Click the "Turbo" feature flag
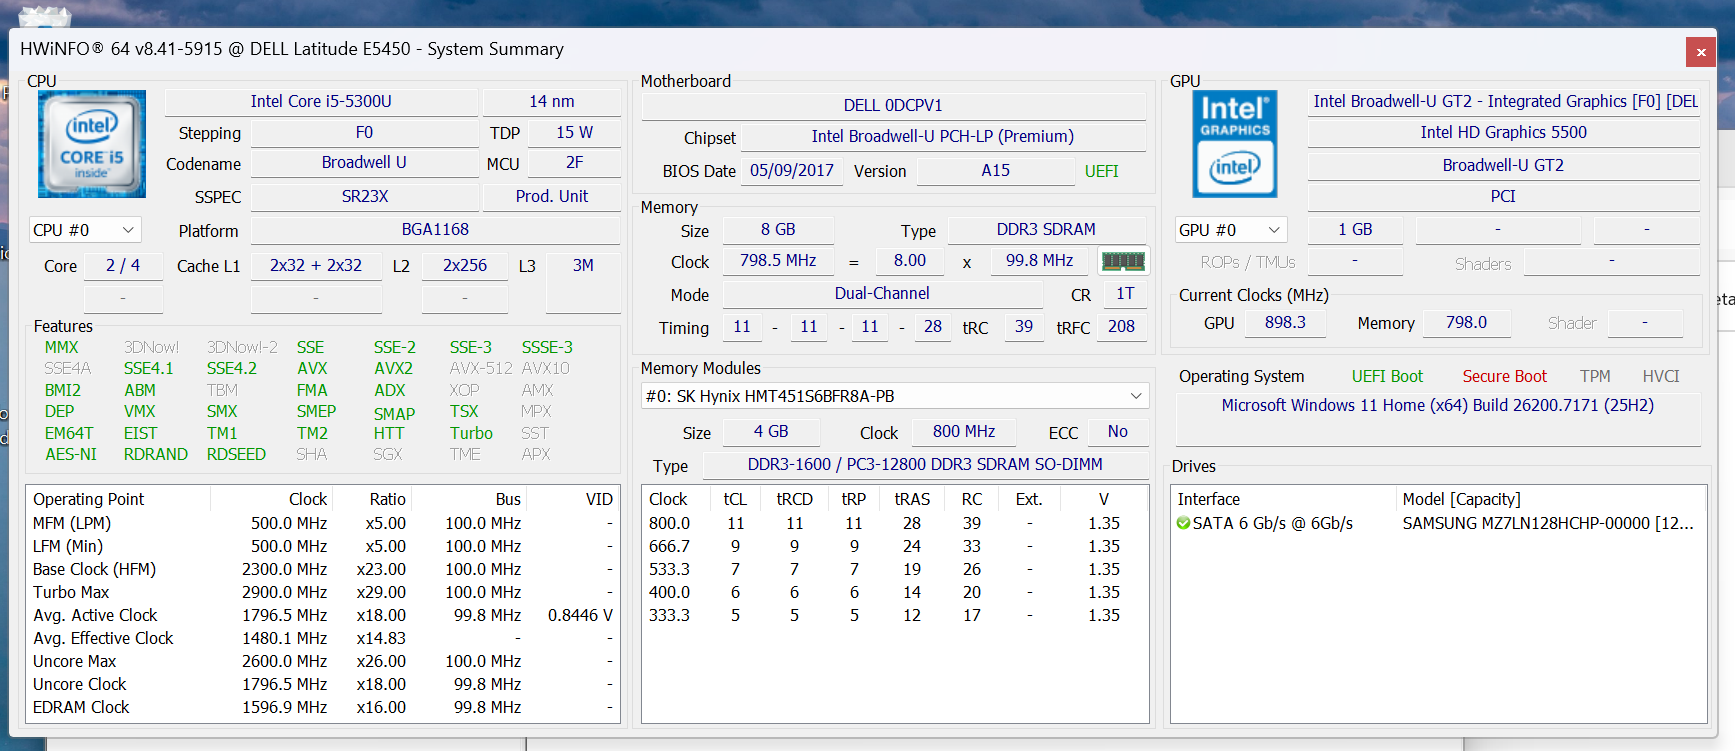1735x751 pixels. (471, 433)
